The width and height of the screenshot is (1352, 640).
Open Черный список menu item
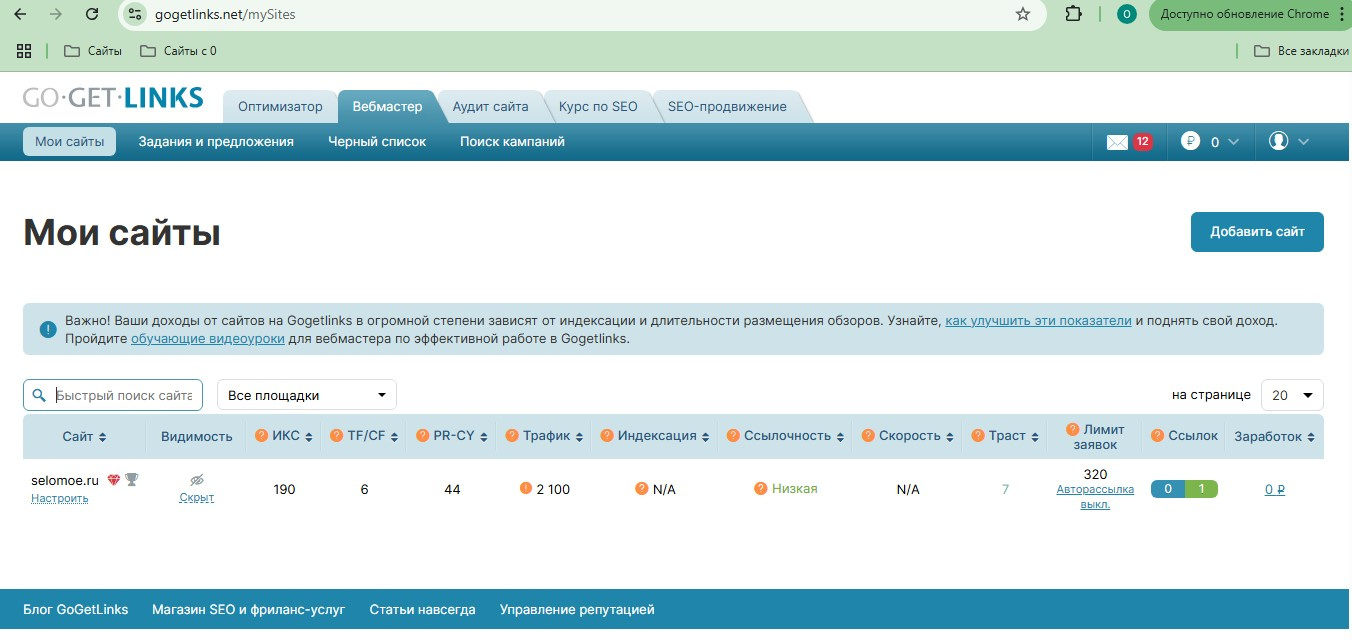[377, 142]
